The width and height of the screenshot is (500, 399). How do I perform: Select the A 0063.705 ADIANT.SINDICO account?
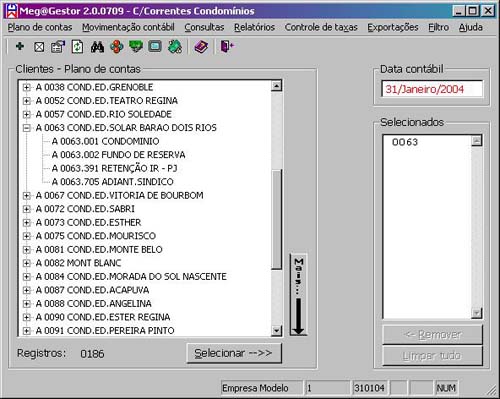pos(113,182)
